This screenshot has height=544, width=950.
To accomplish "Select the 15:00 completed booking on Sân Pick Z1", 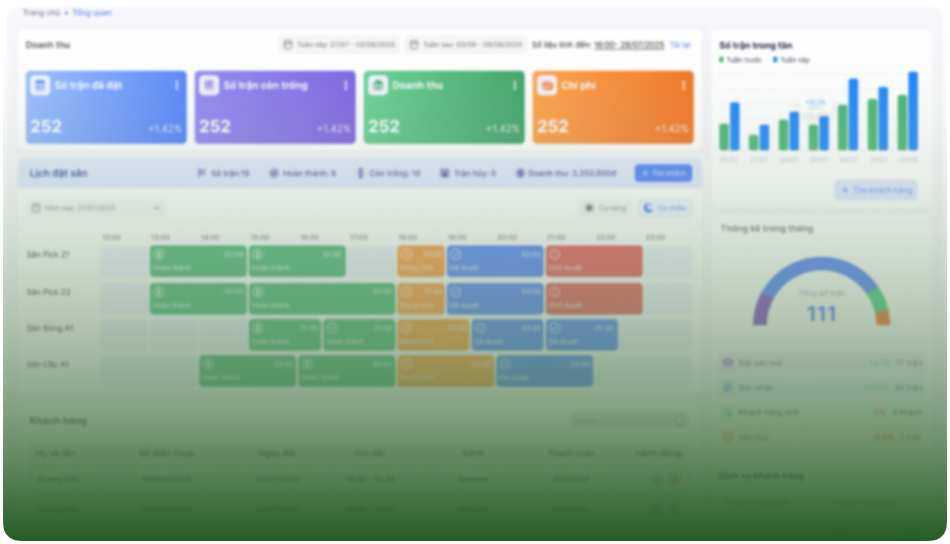I will (297, 261).
